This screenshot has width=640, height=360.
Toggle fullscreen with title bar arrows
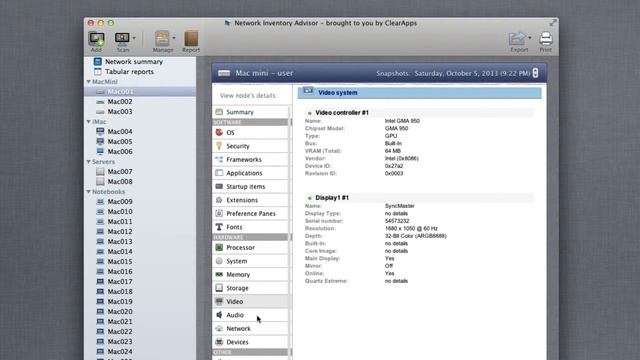(553, 23)
